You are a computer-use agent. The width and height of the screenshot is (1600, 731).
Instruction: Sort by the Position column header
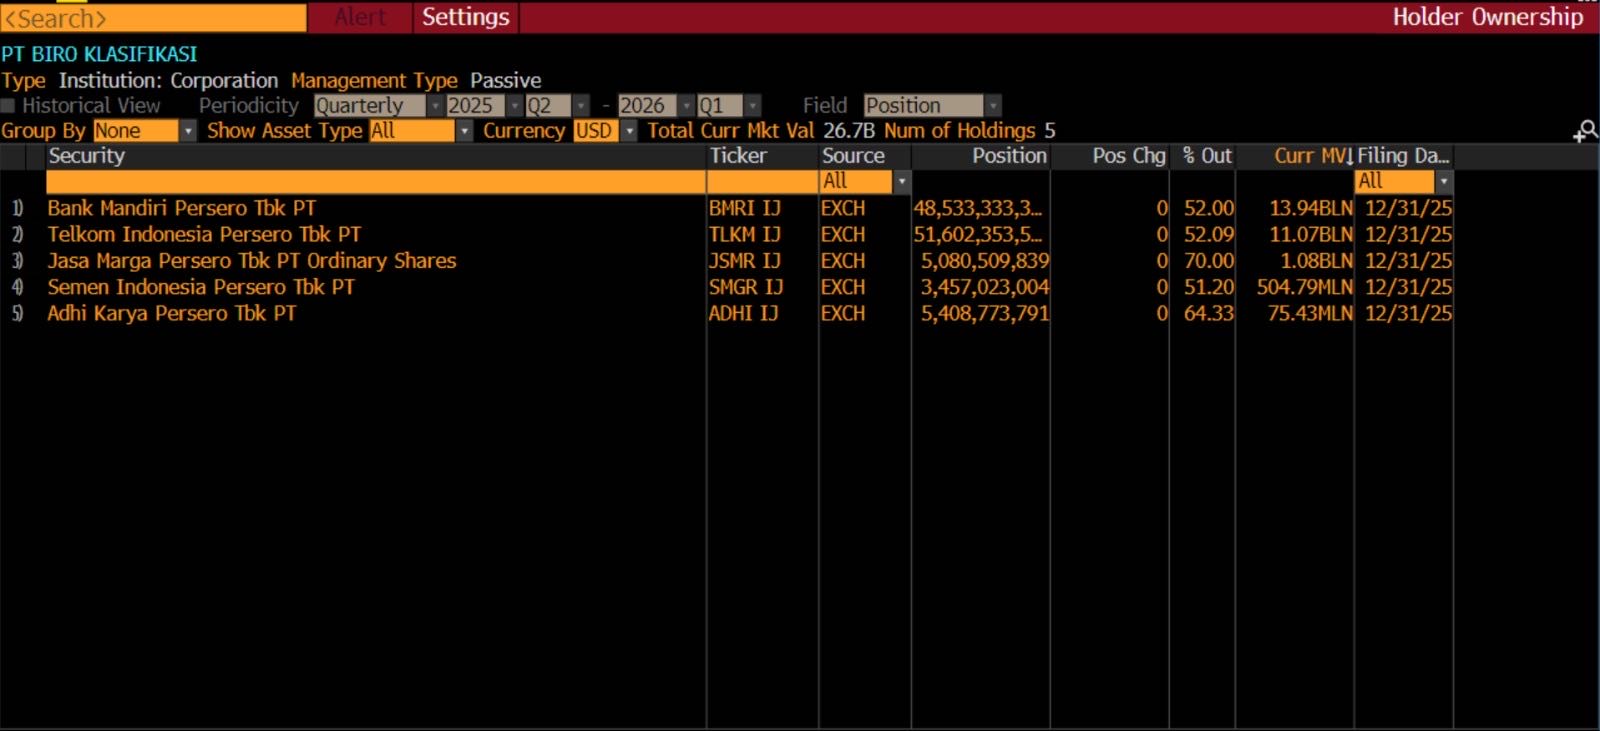click(x=1008, y=156)
